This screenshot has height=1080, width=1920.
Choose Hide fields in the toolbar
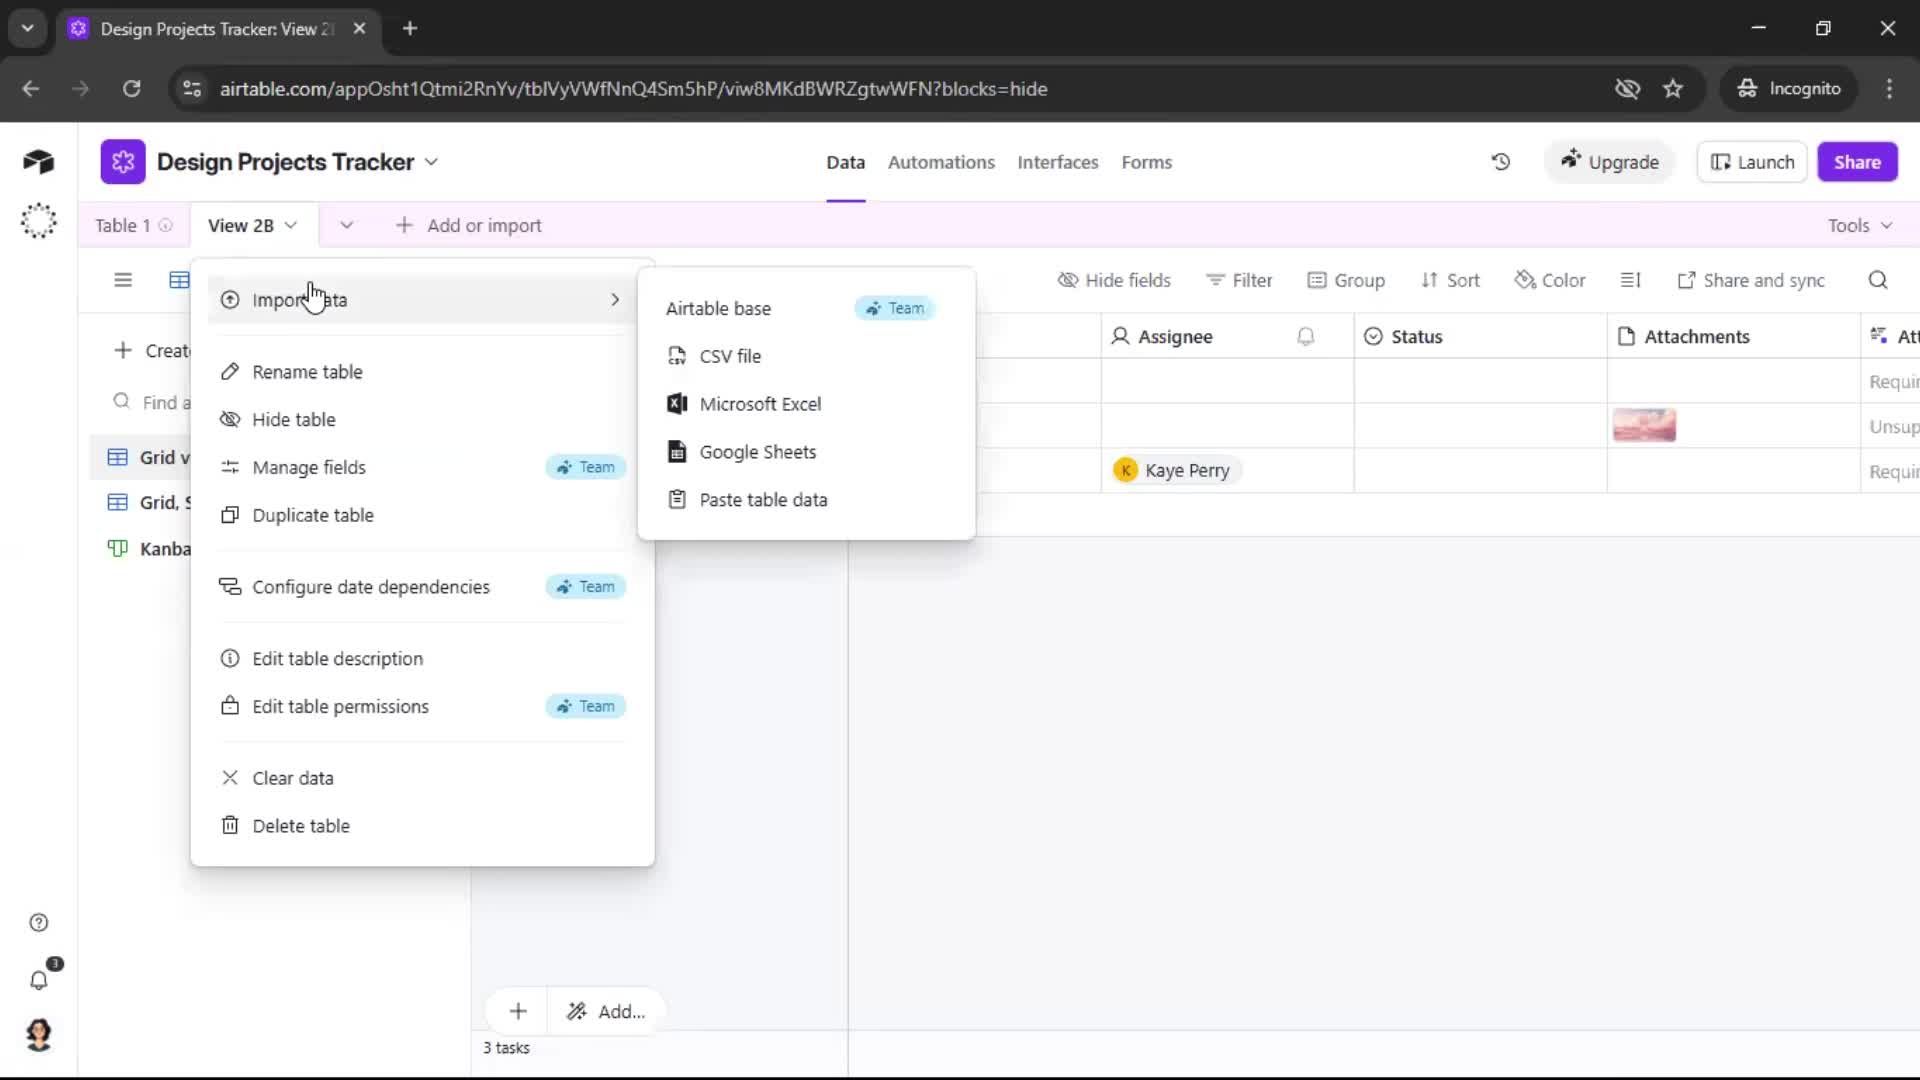point(1114,281)
